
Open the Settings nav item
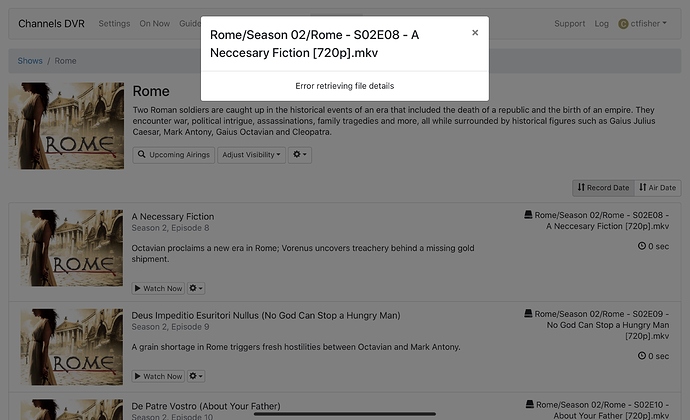coord(114,23)
